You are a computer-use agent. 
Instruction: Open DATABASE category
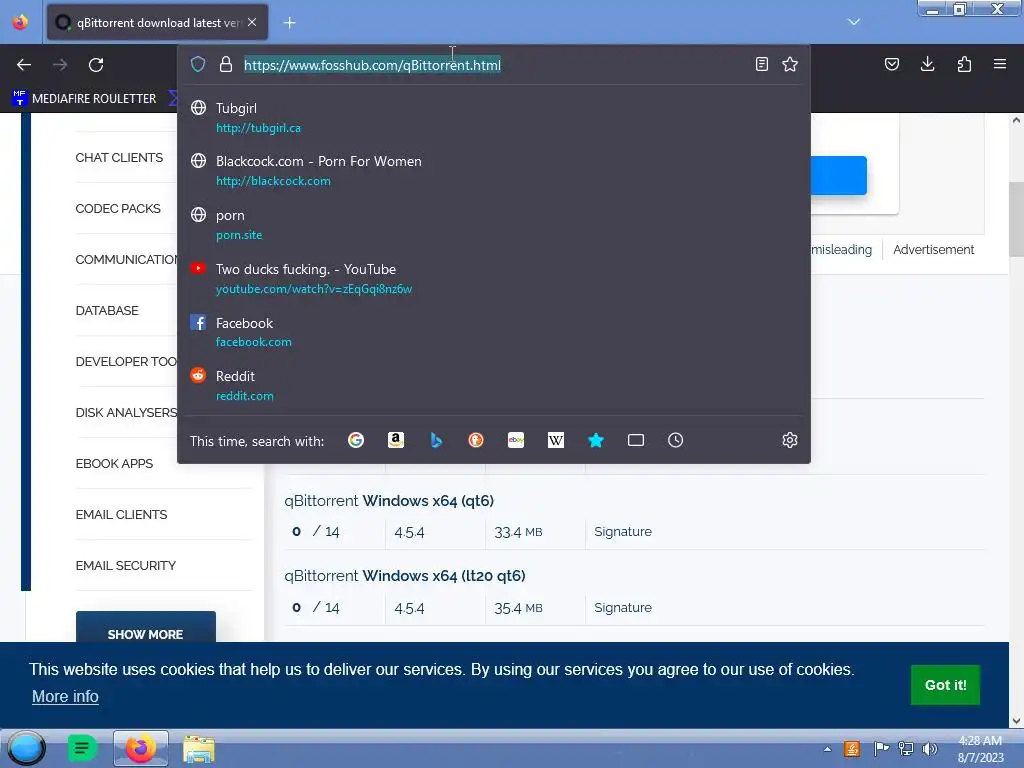(x=107, y=310)
